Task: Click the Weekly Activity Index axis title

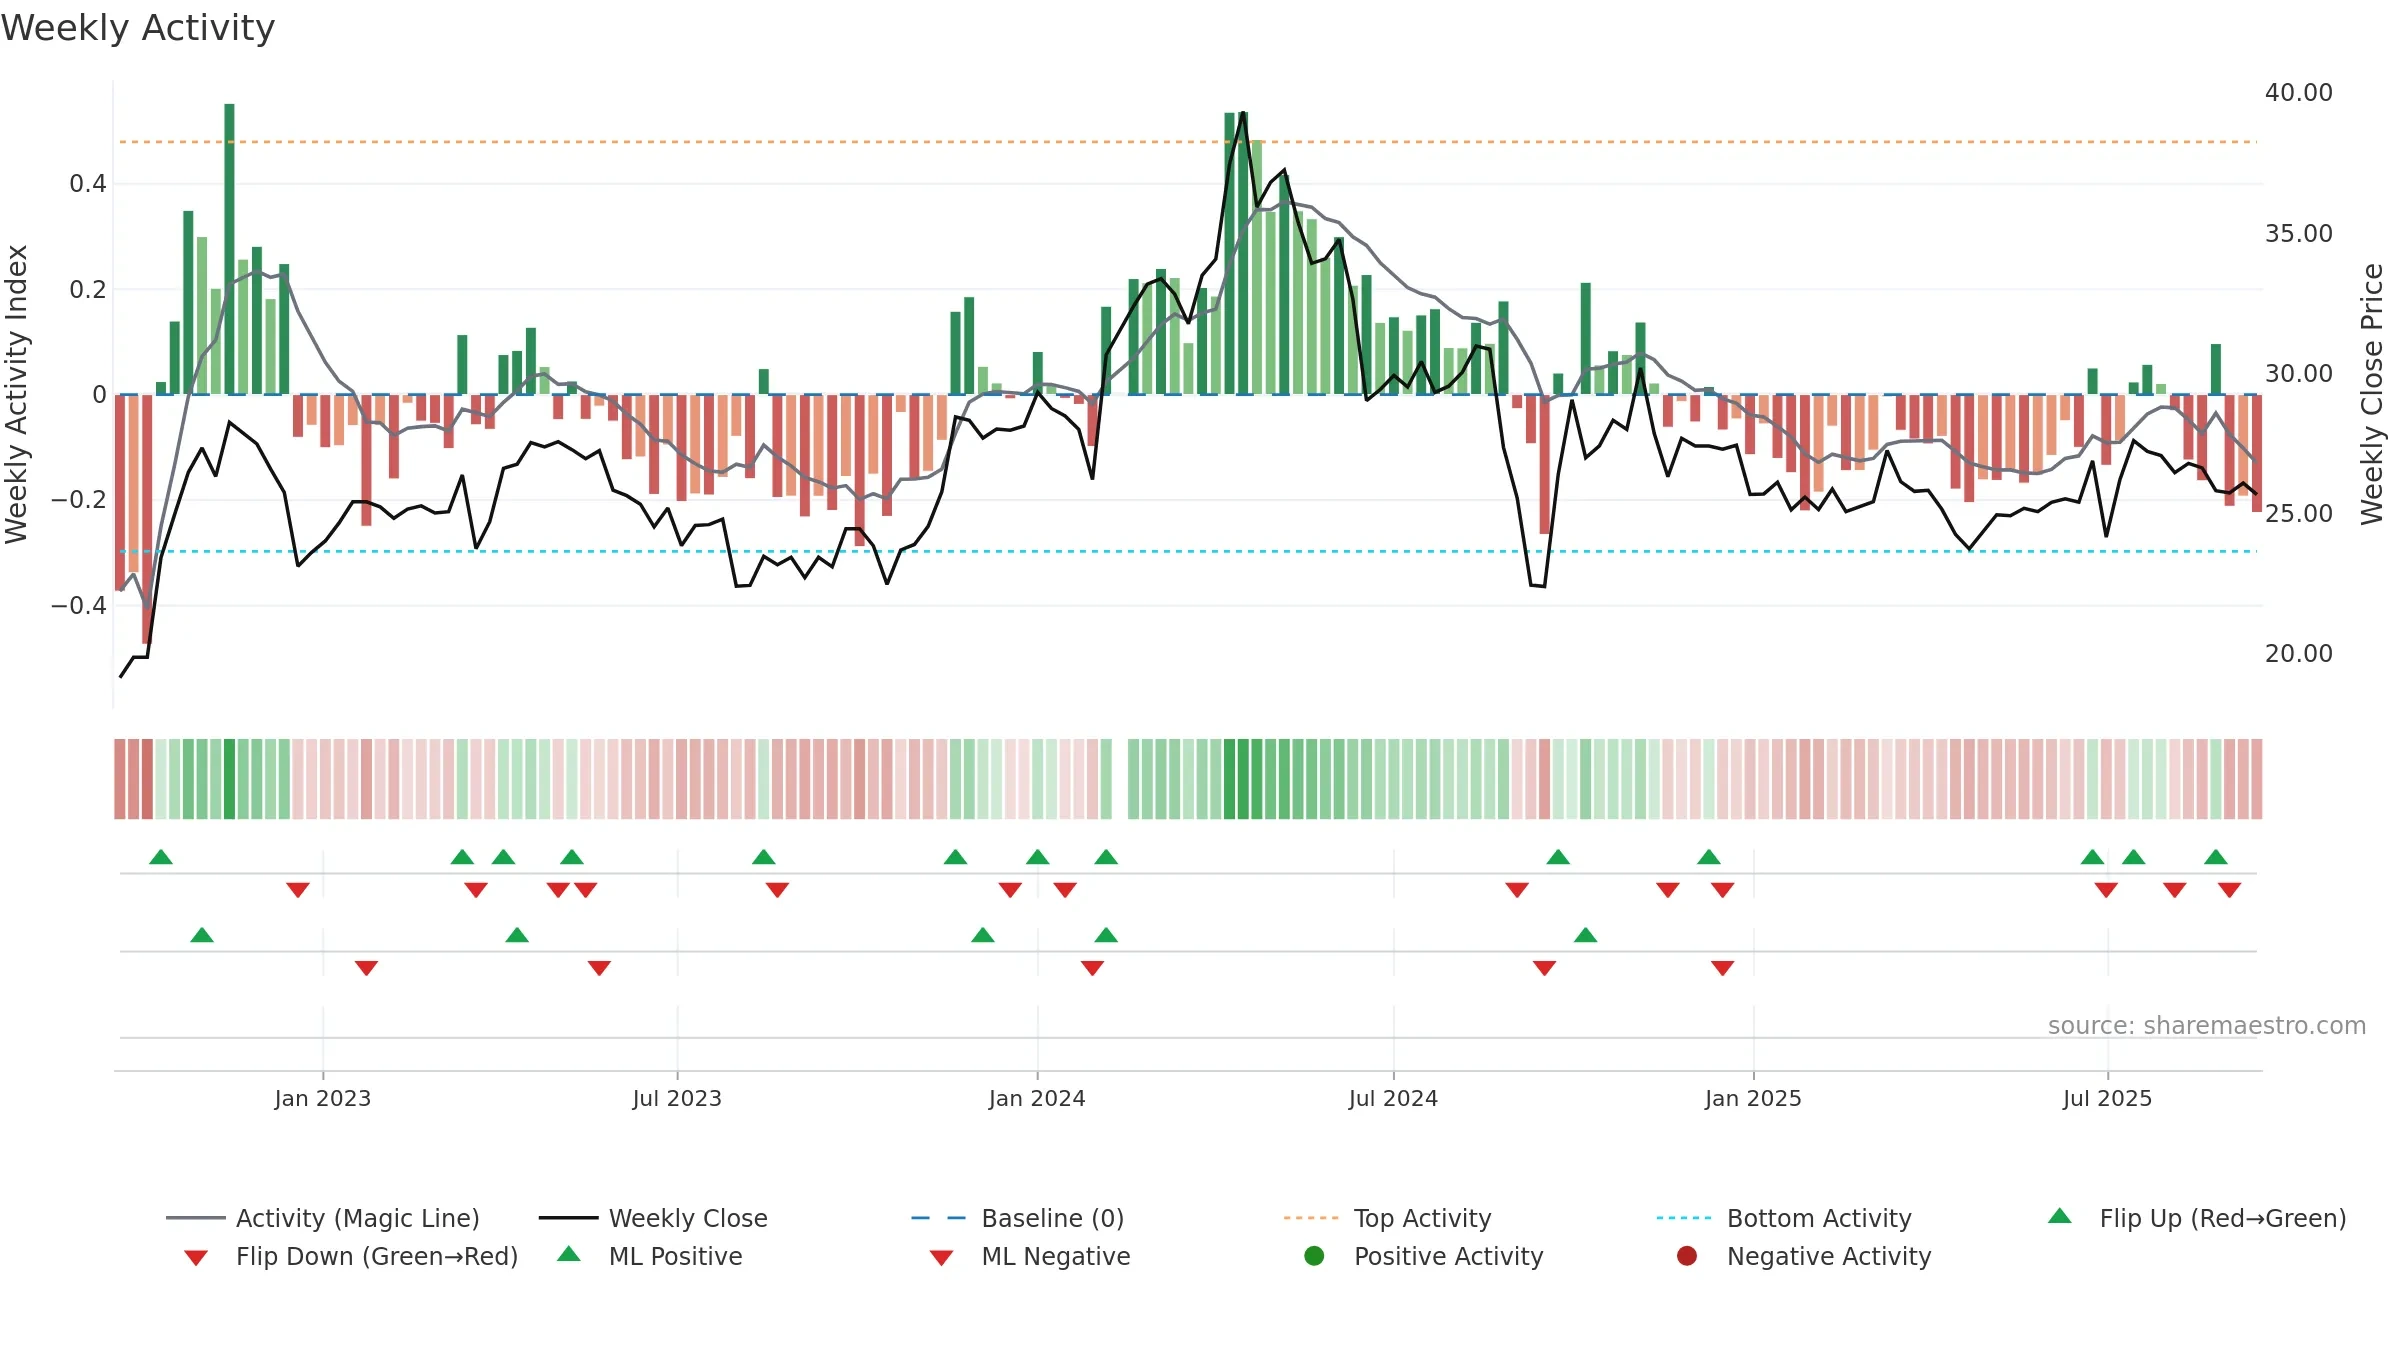Action: click(x=16, y=394)
